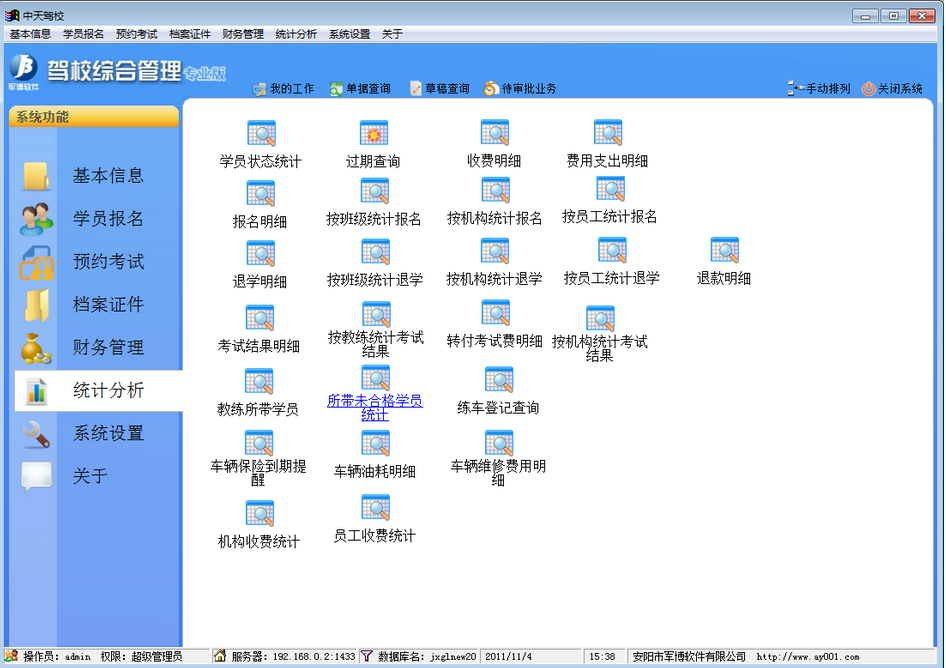The width and height of the screenshot is (946, 668).
Task: Open 按班级统计退学 icon
Action: pyautogui.click(x=375, y=252)
